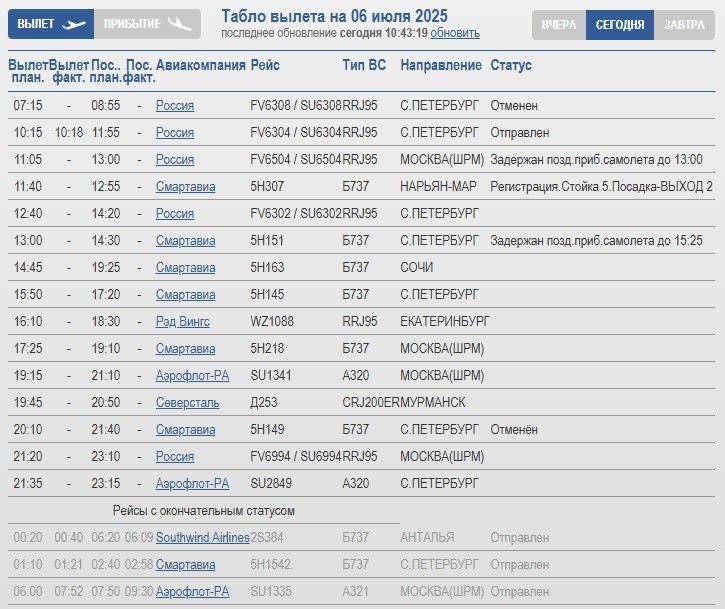Click the Рейс column header
Screen dimensions: 725x609
point(265,65)
